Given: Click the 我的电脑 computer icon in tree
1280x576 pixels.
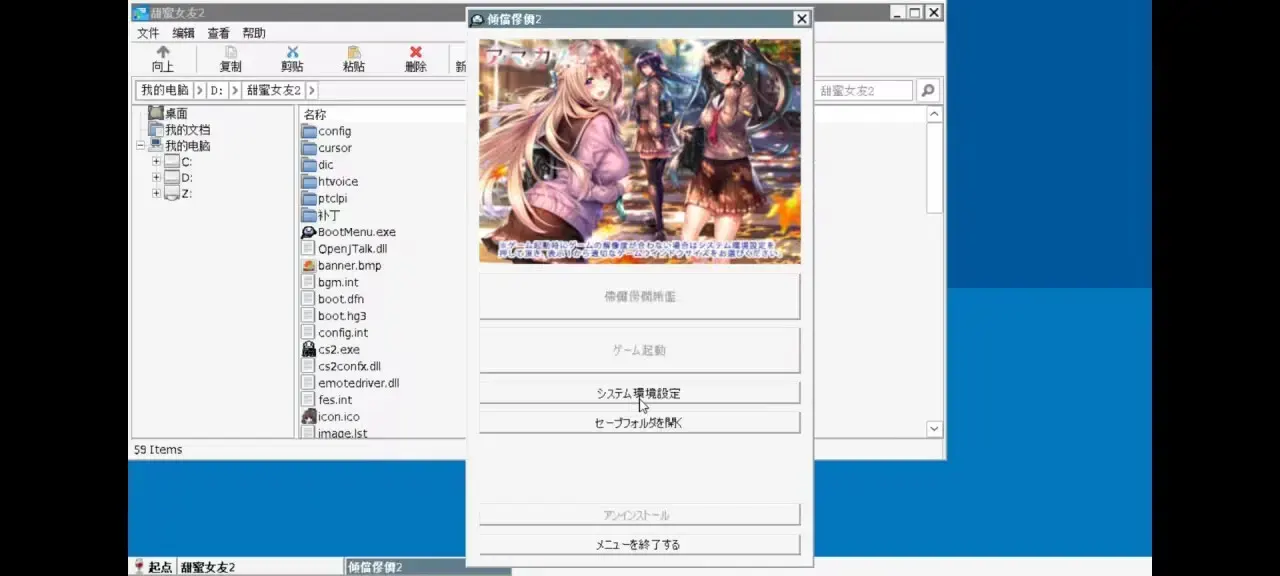Looking at the screenshot, I should pyautogui.click(x=156, y=146).
